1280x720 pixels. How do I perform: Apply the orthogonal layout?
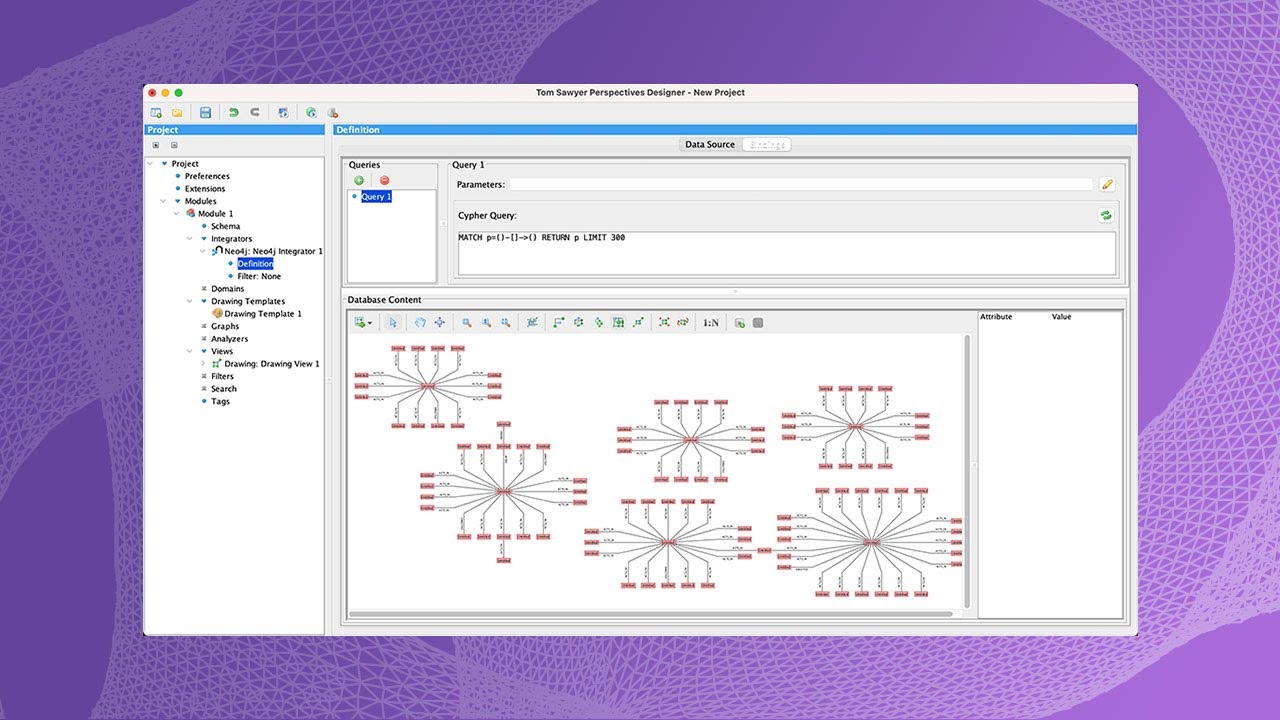[x=558, y=322]
